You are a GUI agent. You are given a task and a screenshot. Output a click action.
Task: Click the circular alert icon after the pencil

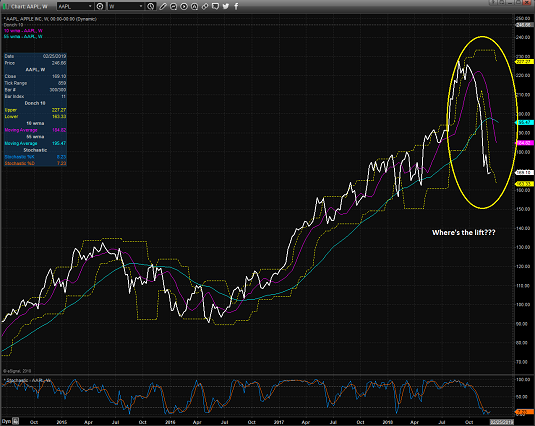point(173,6)
